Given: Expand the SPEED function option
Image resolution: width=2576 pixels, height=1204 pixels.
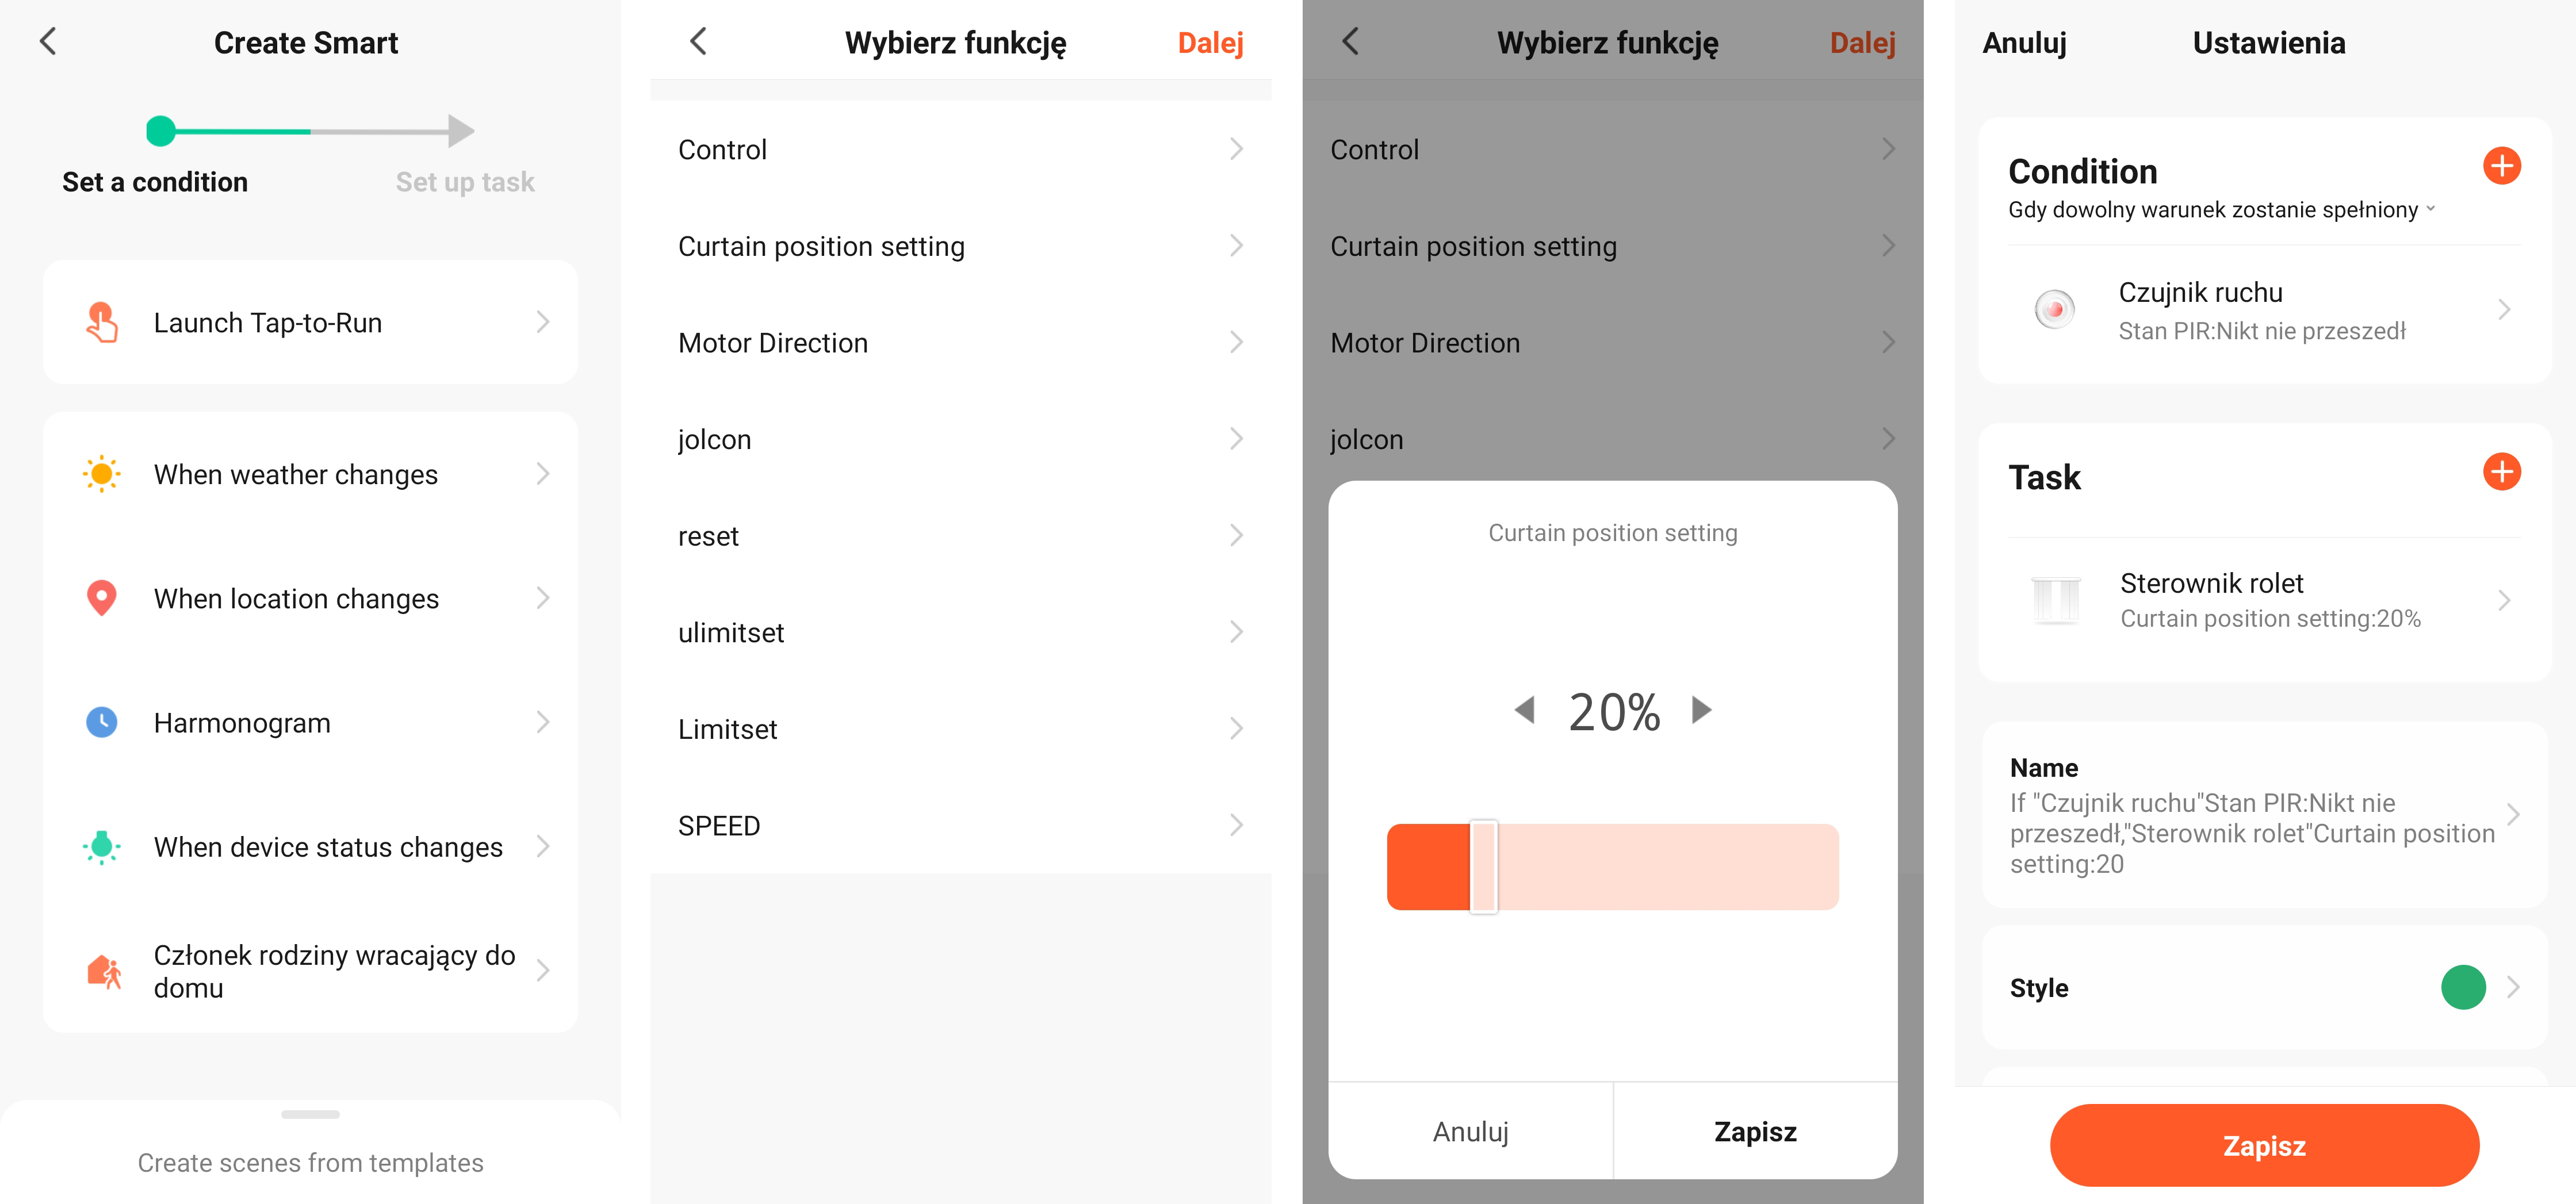Looking at the screenshot, I should pyautogui.click(x=959, y=826).
